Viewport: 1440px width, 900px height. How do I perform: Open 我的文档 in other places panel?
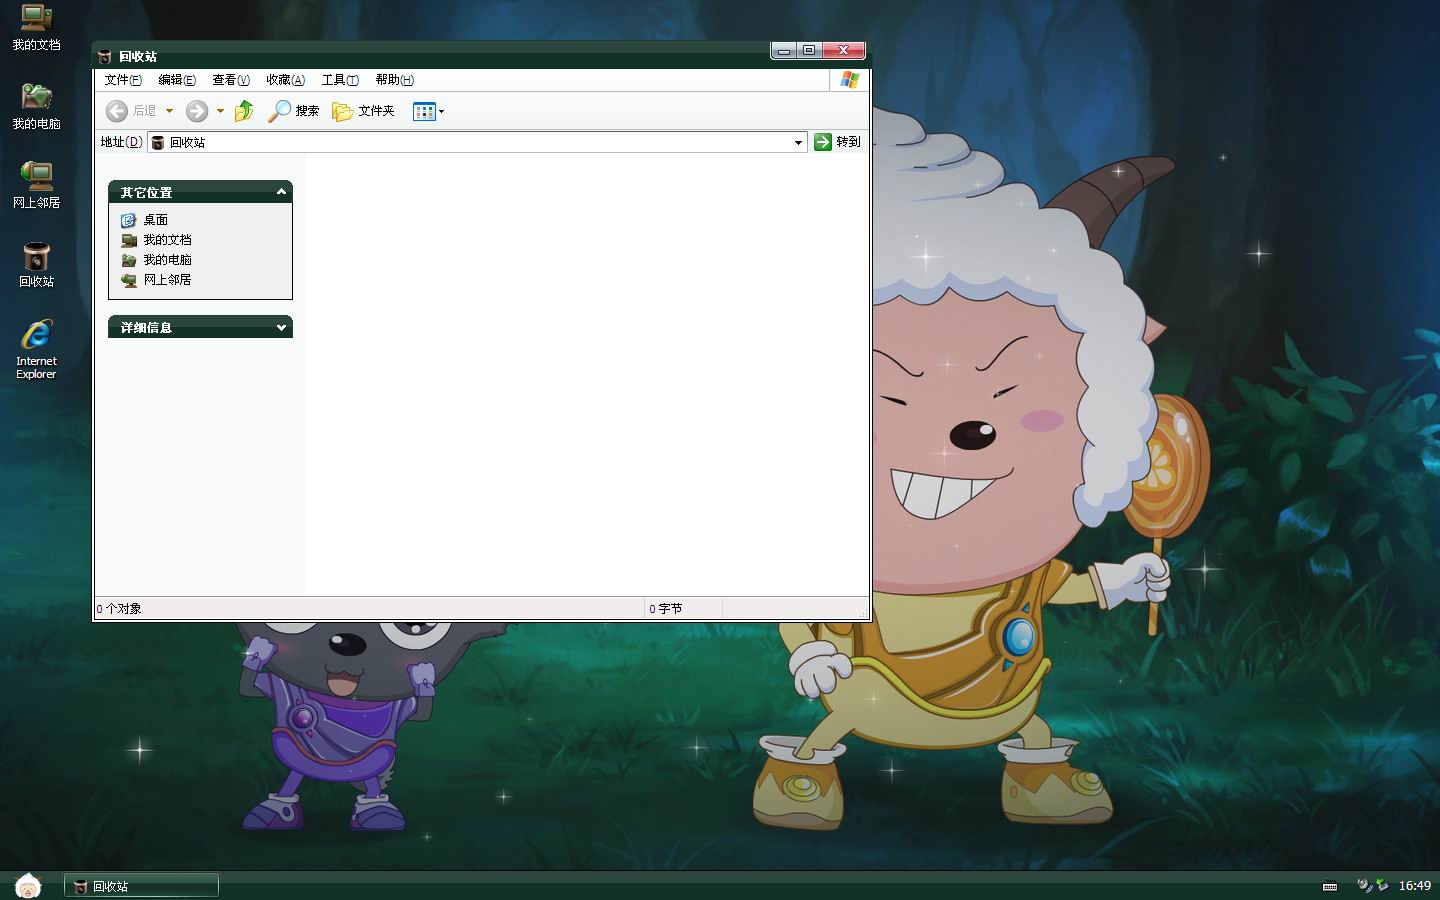click(x=156, y=240)
